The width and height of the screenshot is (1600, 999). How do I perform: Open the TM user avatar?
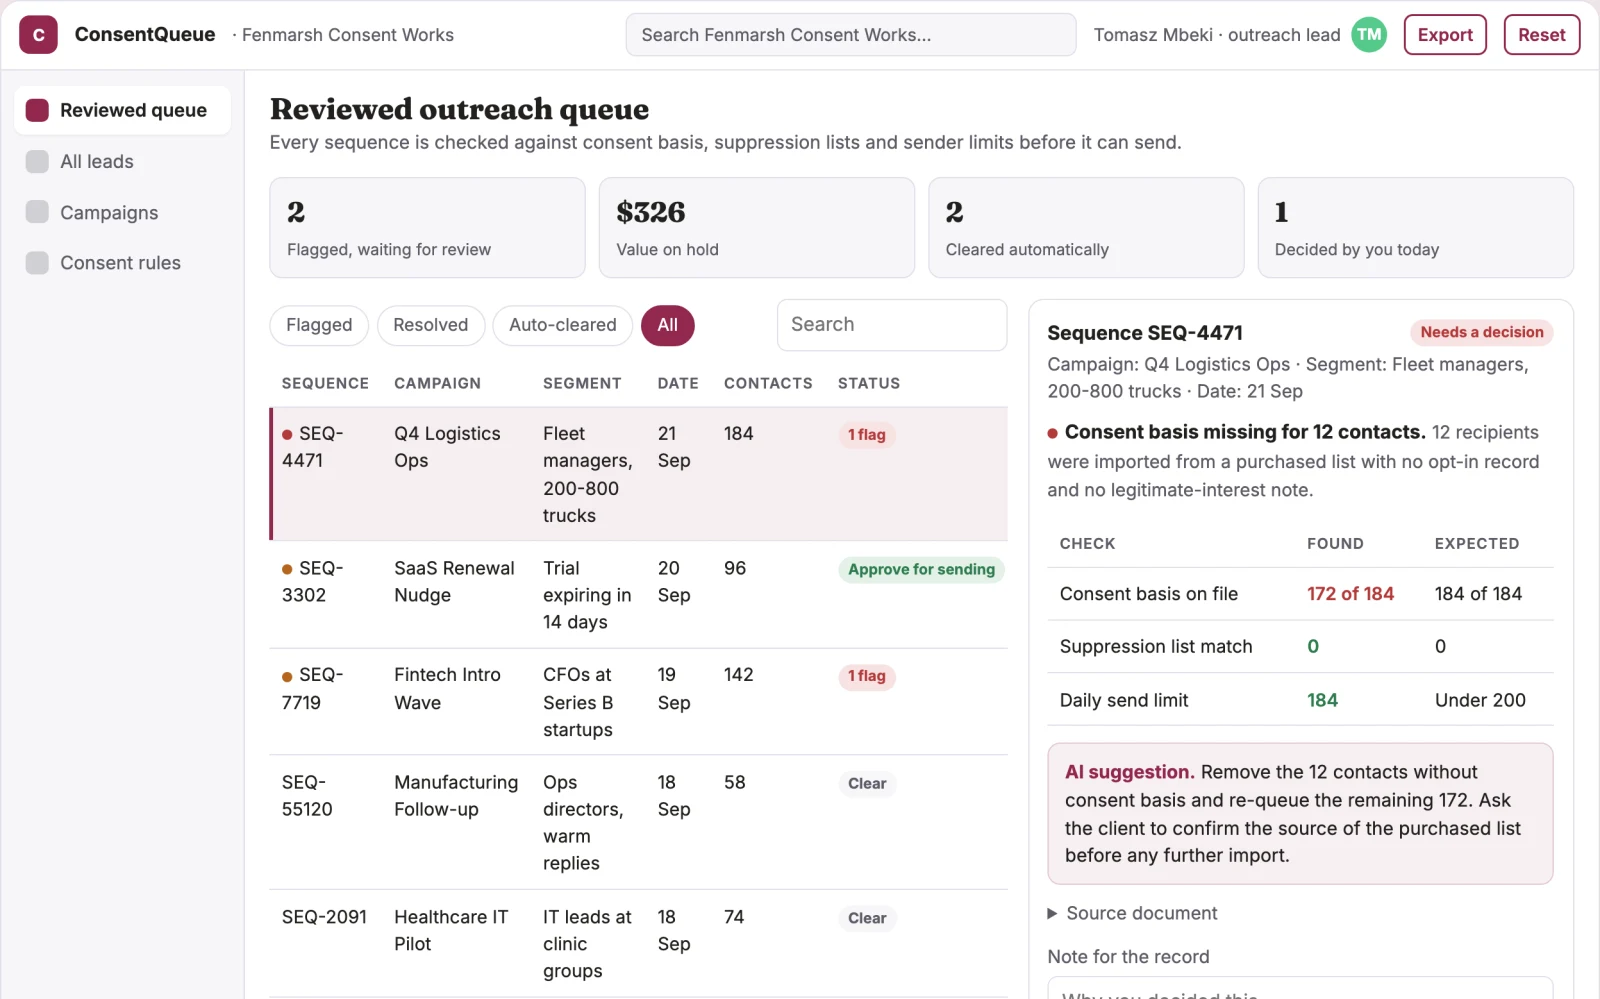(x=1369, y=35)
